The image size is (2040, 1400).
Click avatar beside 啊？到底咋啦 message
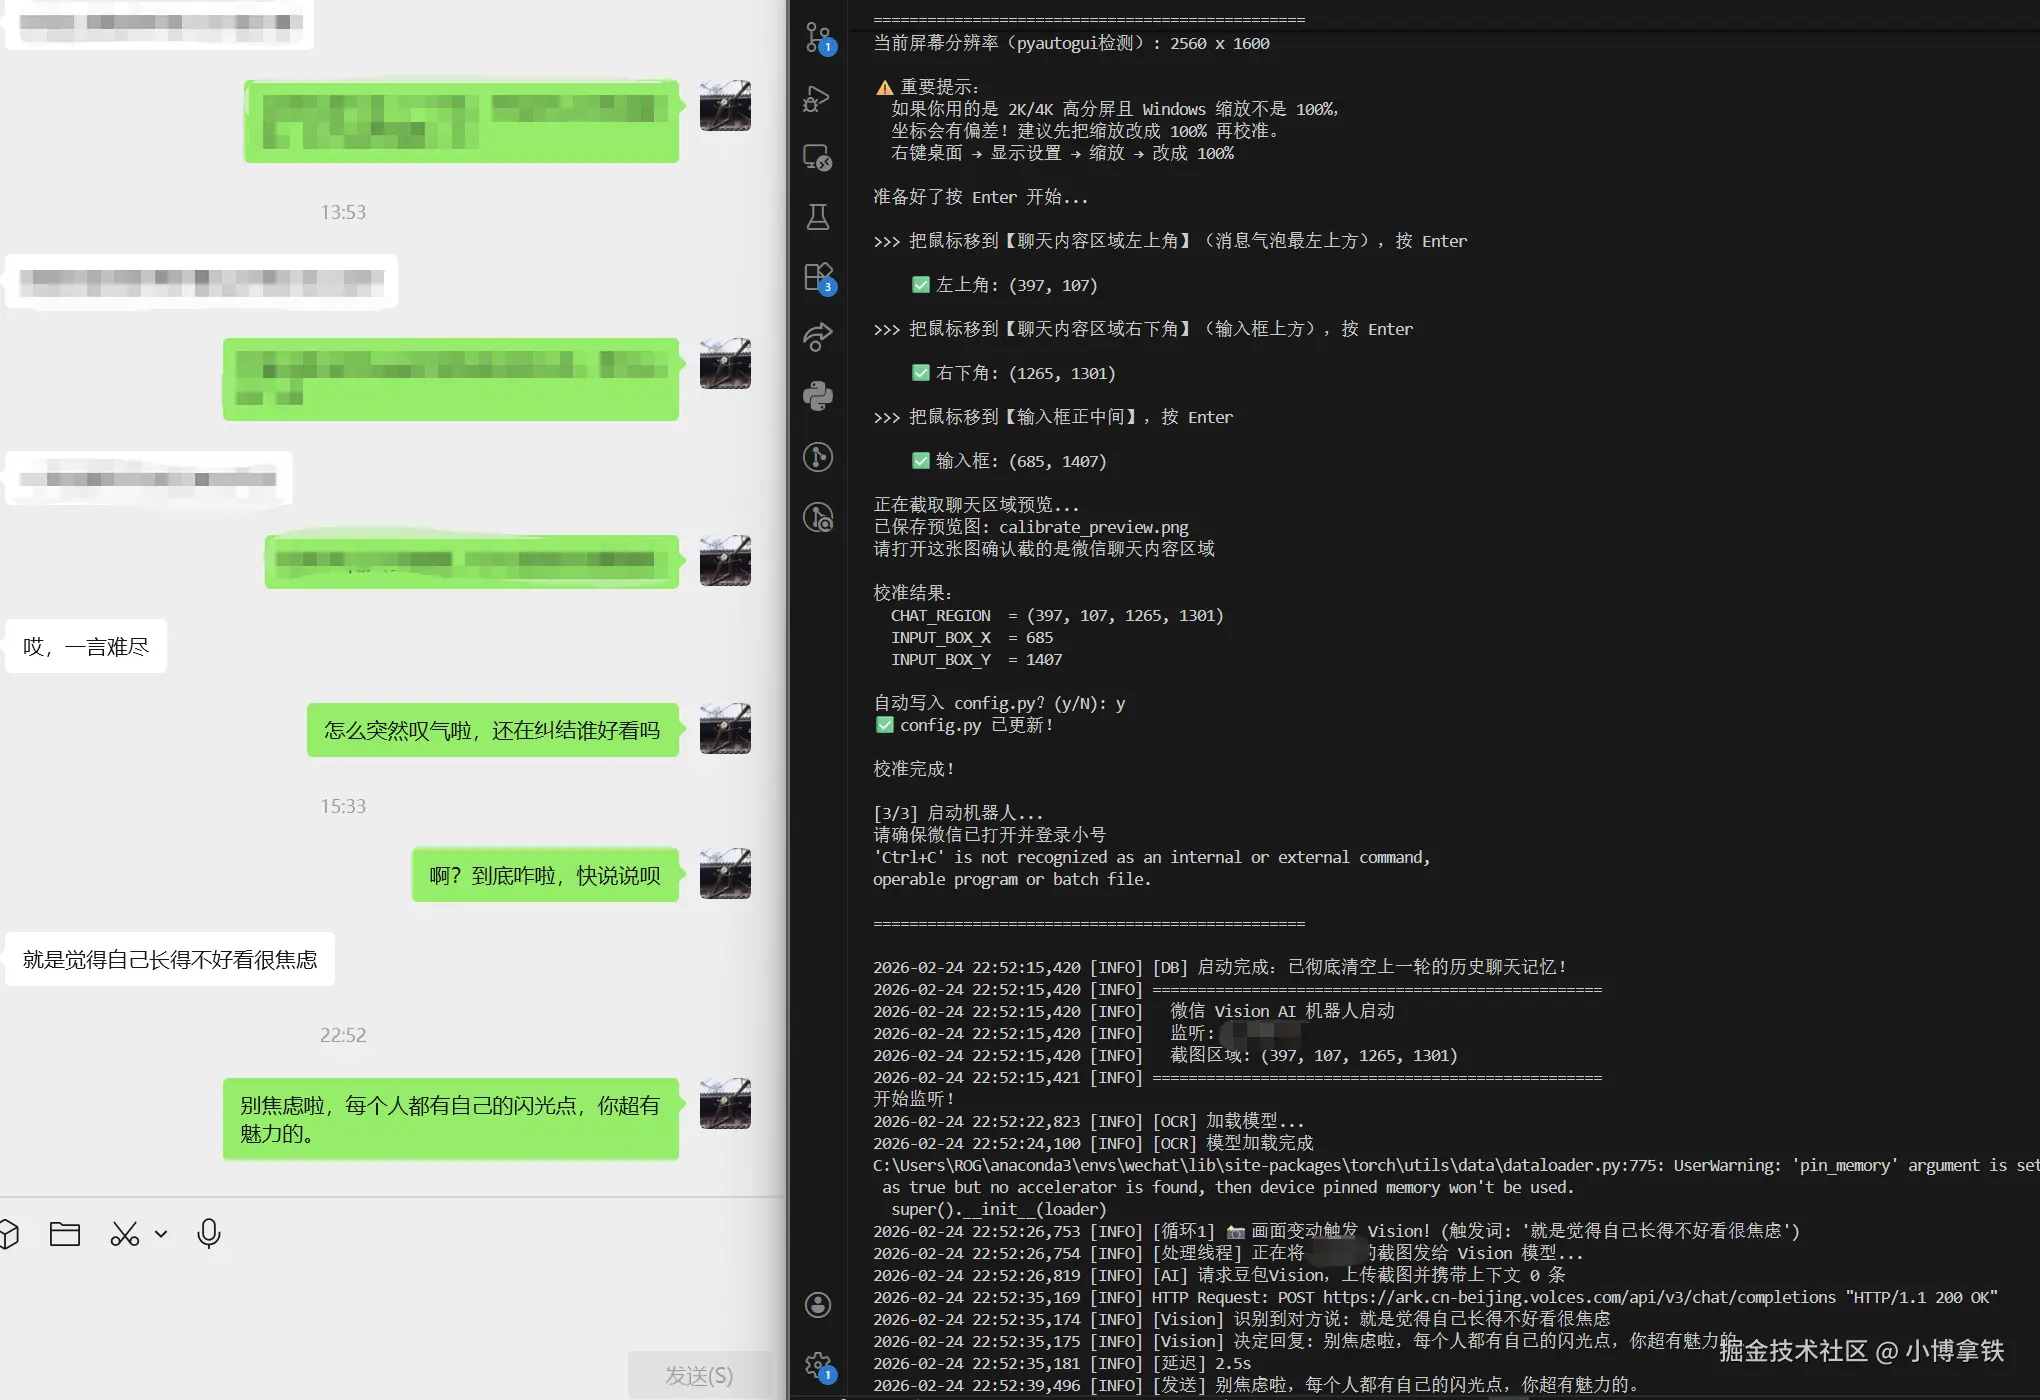tap(725, 873)
